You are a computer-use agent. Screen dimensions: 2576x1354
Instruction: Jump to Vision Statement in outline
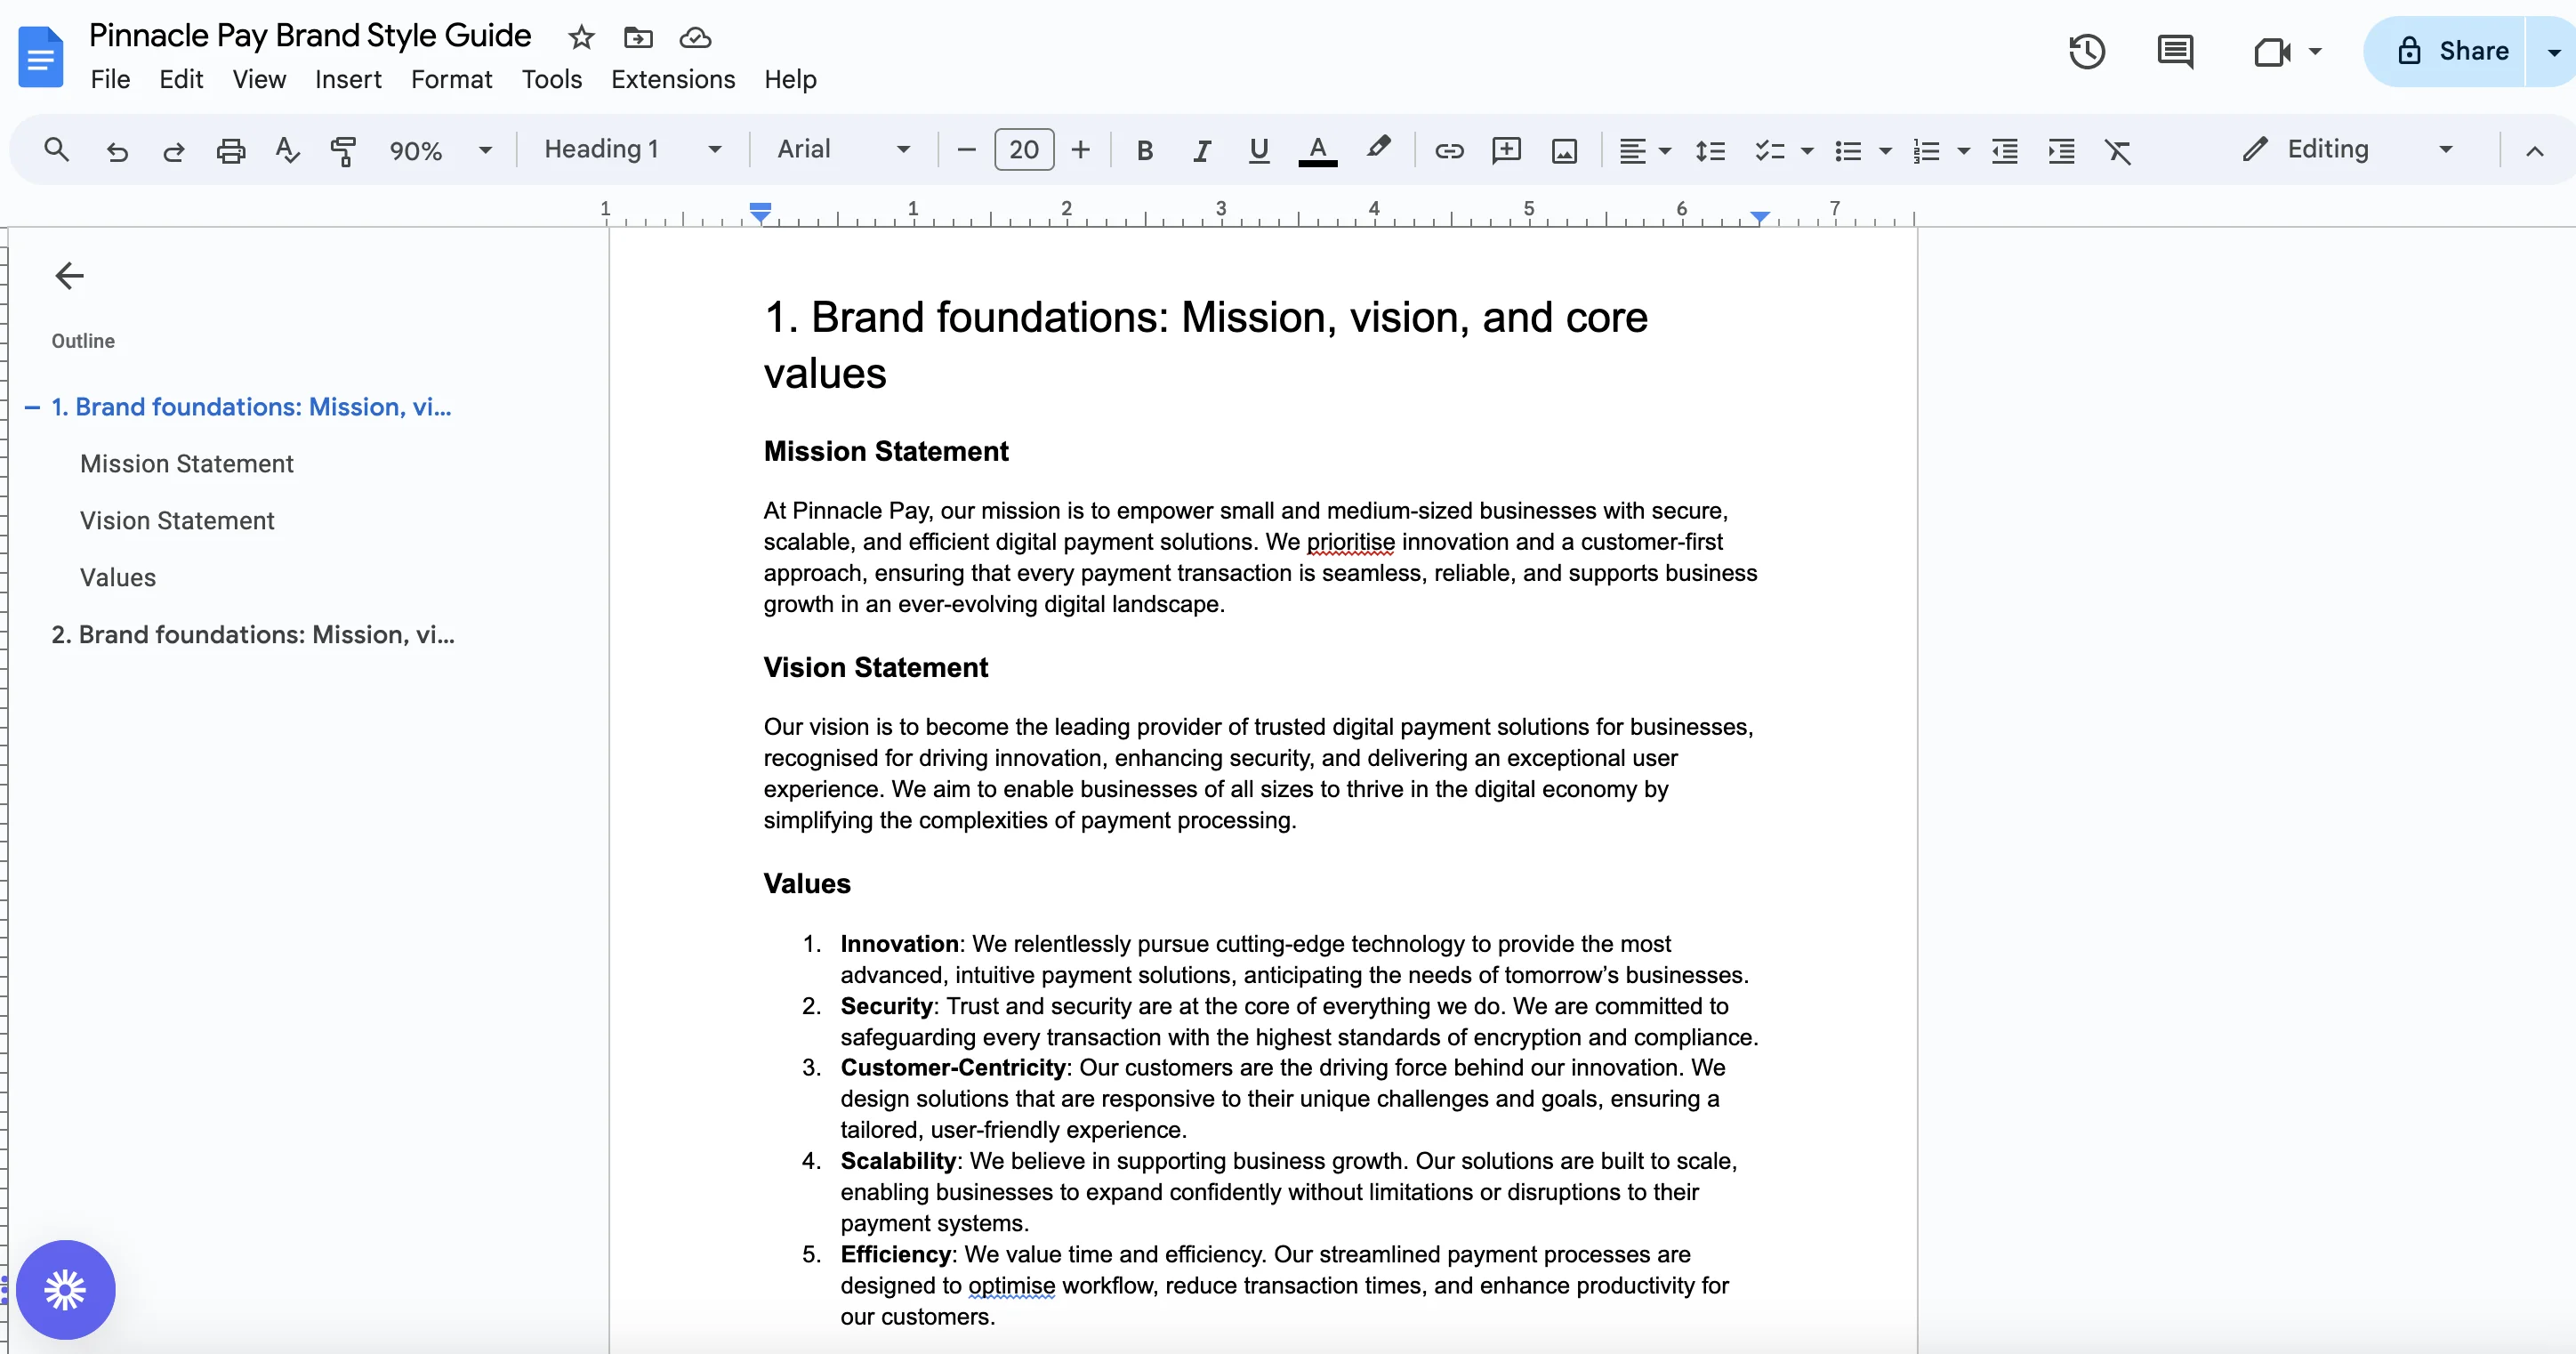[177, 520]
